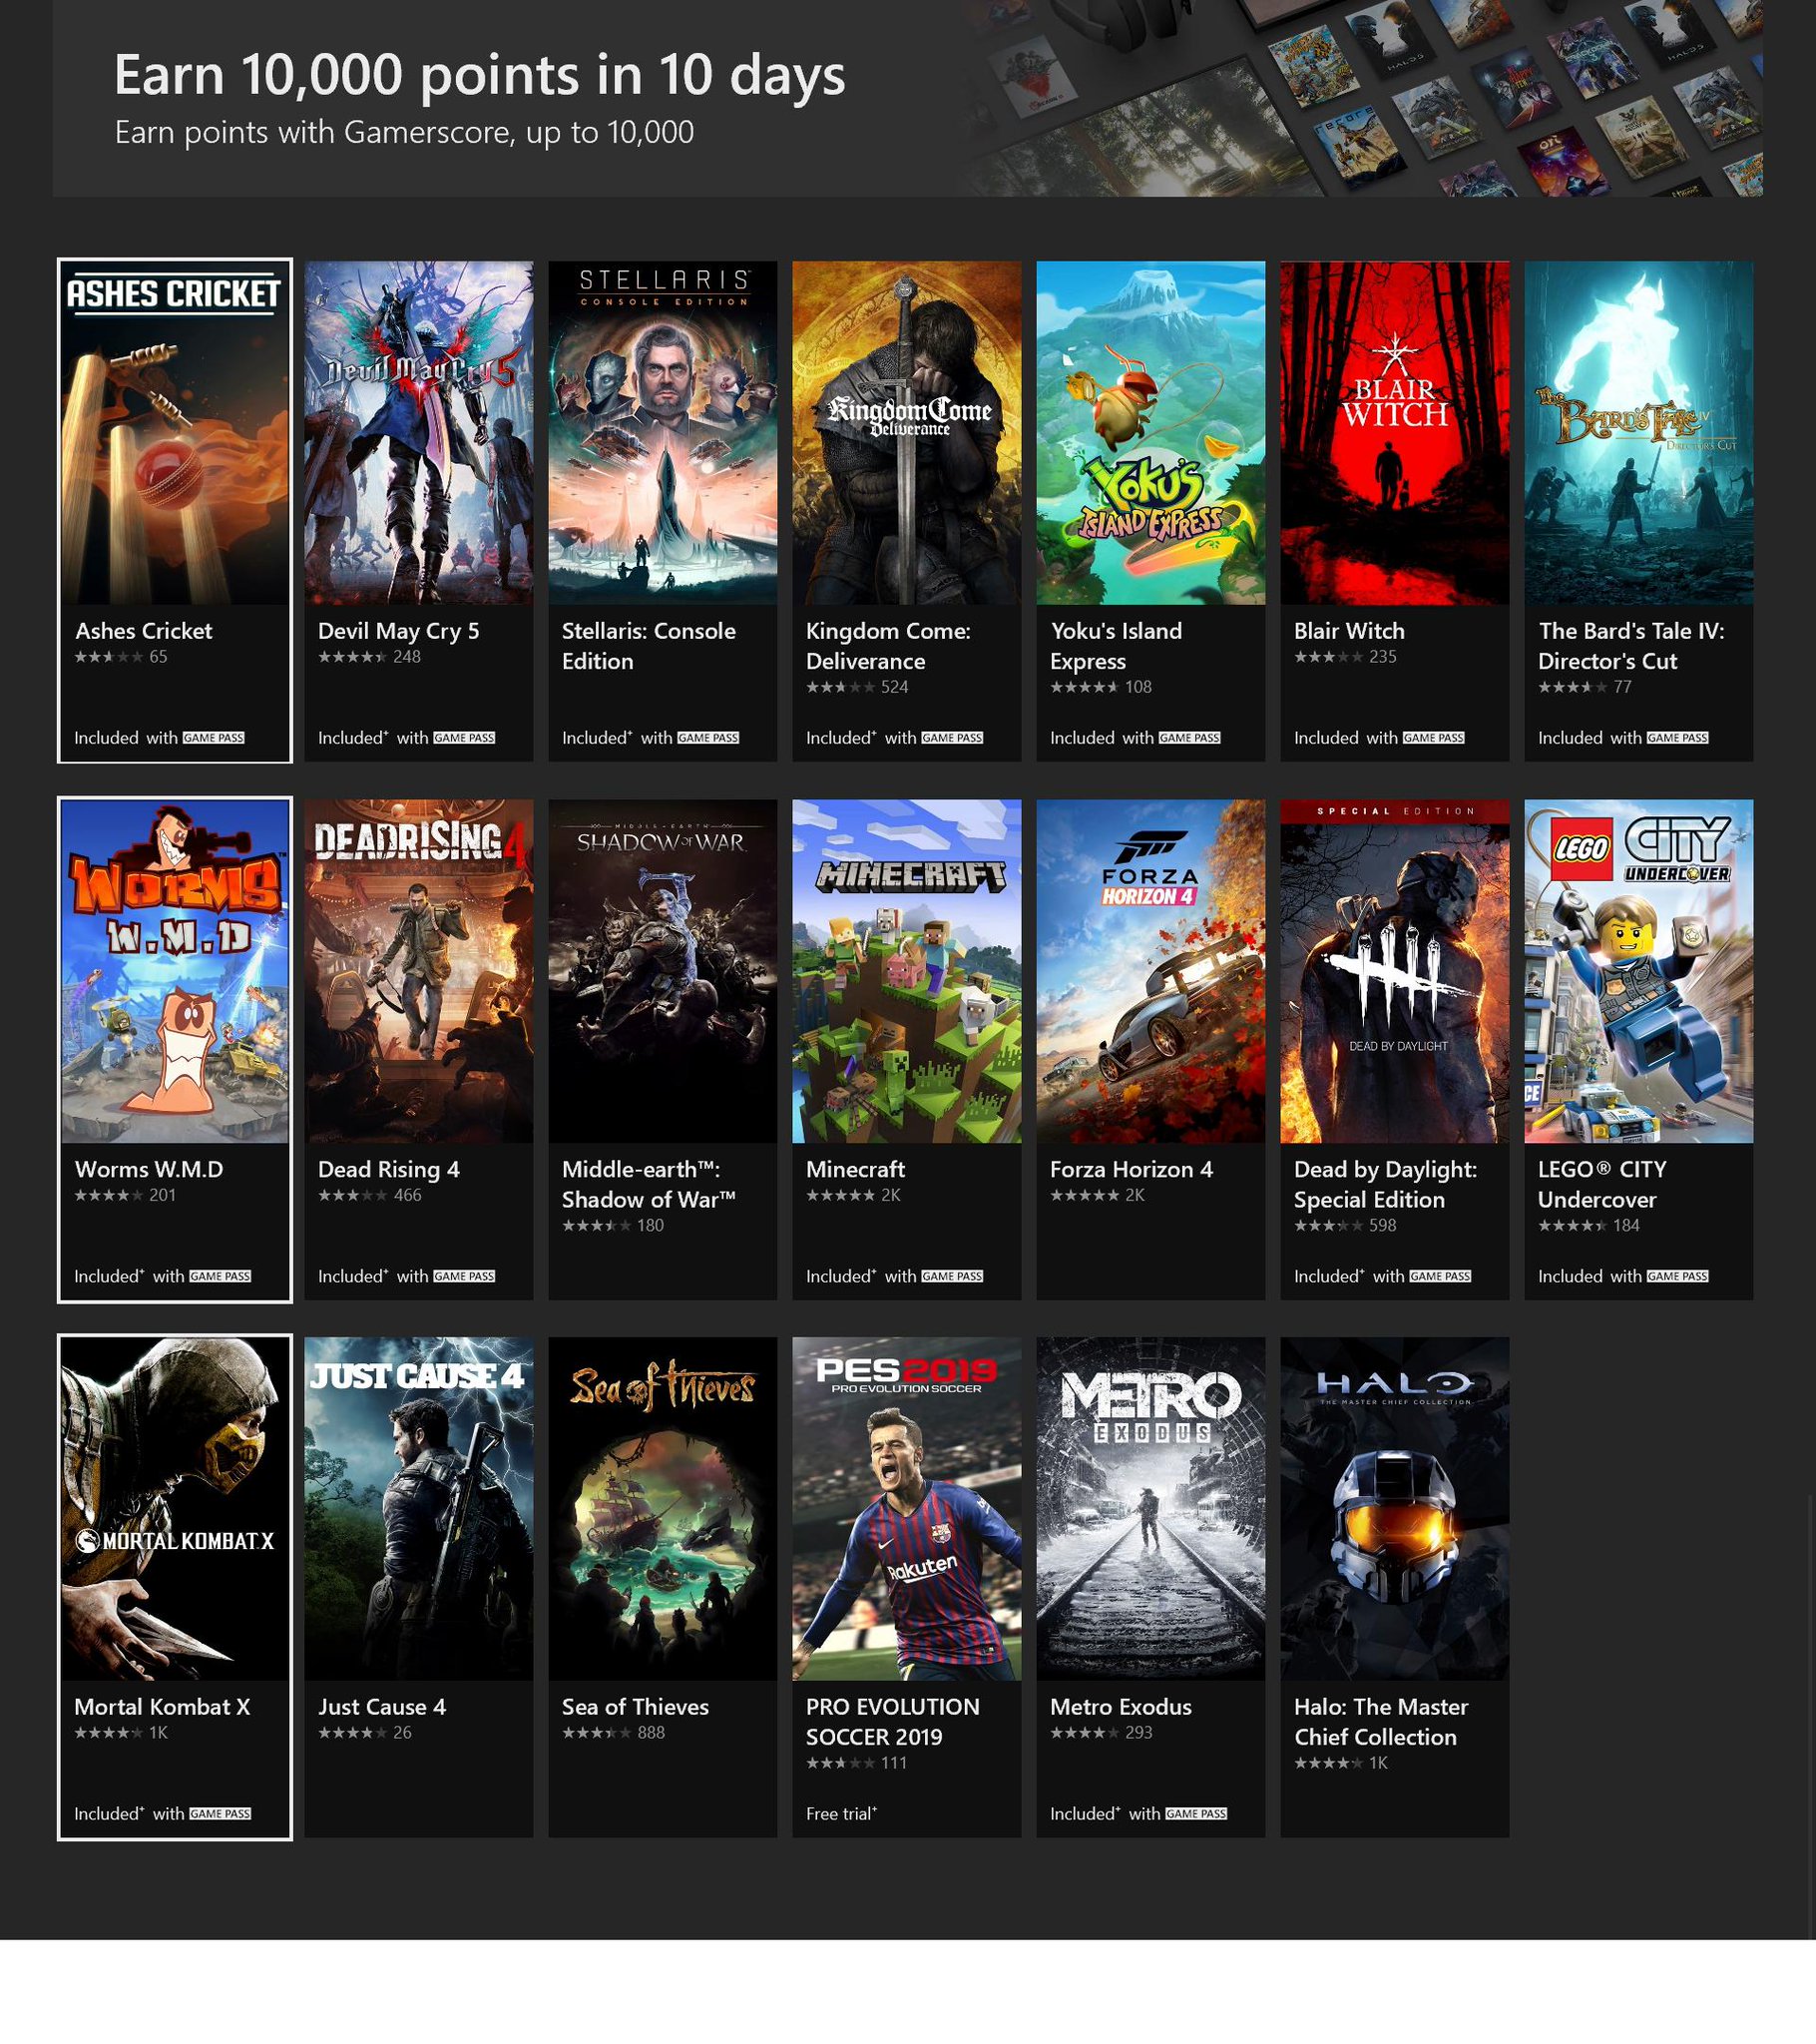The image size is (1816, 2044).
Task: Click the Game Pass badge under Metro Exodus
Action: [x=1196, y=1814]
